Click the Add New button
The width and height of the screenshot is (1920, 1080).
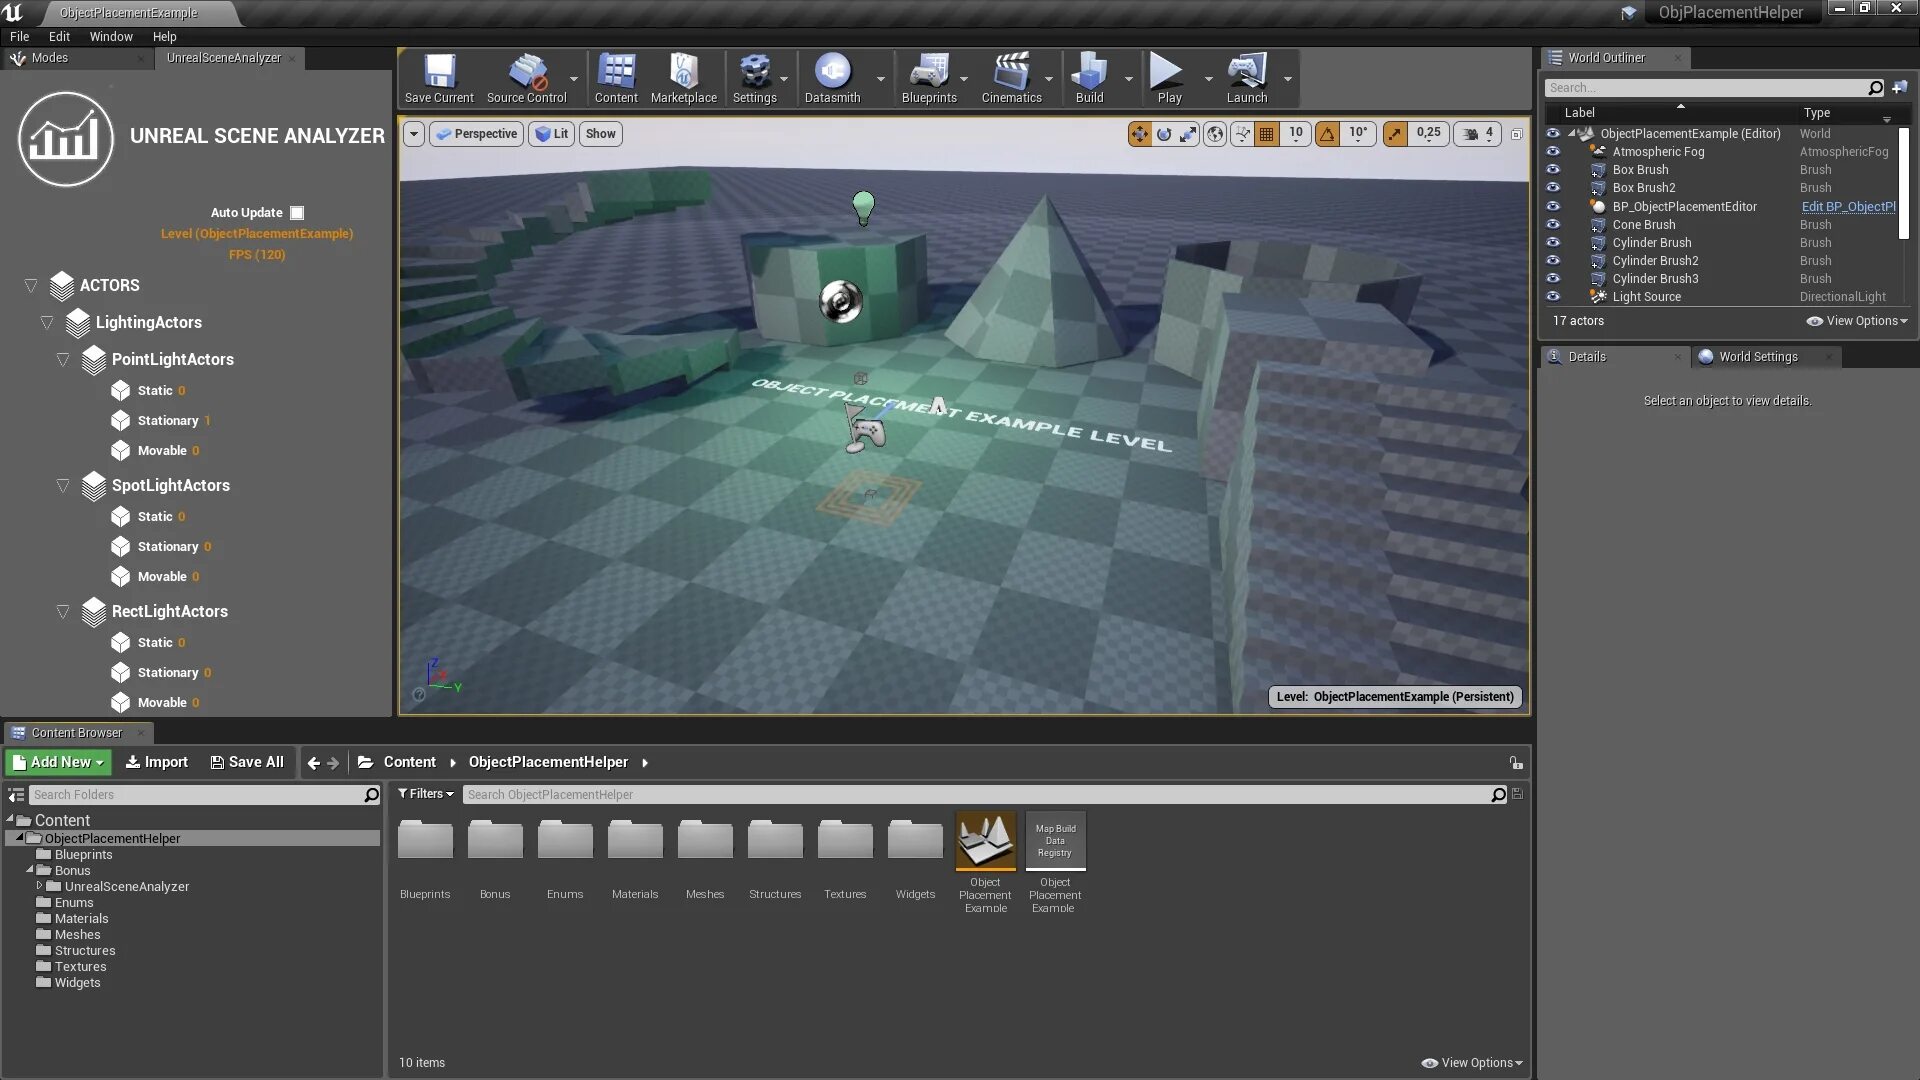59,762
